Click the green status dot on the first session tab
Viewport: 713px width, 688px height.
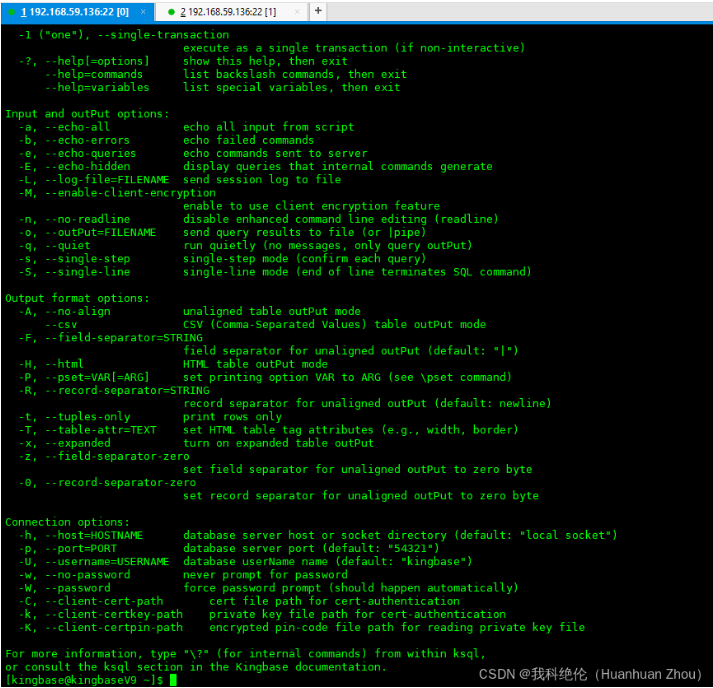(10, 12)
